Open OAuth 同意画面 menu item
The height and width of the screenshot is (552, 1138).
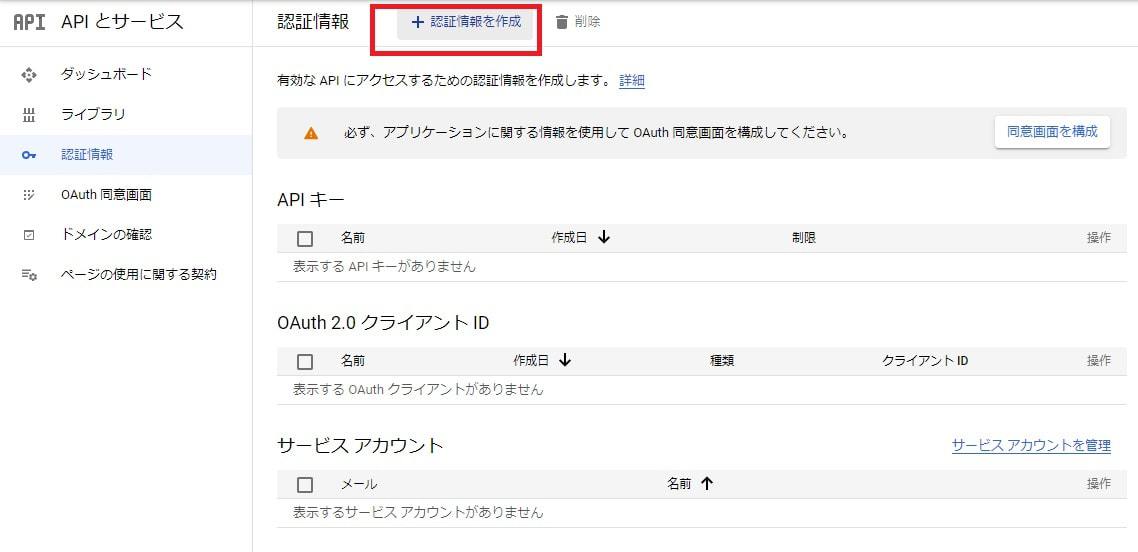tap(106, 195)
